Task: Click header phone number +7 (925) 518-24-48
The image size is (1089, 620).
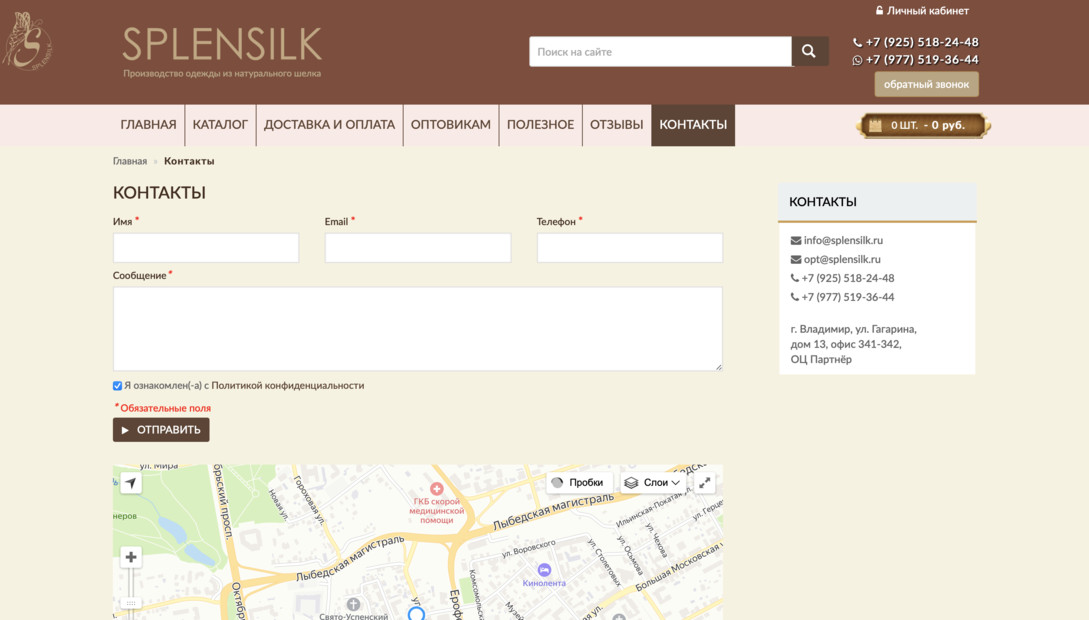Action: [x=922, y=42]
